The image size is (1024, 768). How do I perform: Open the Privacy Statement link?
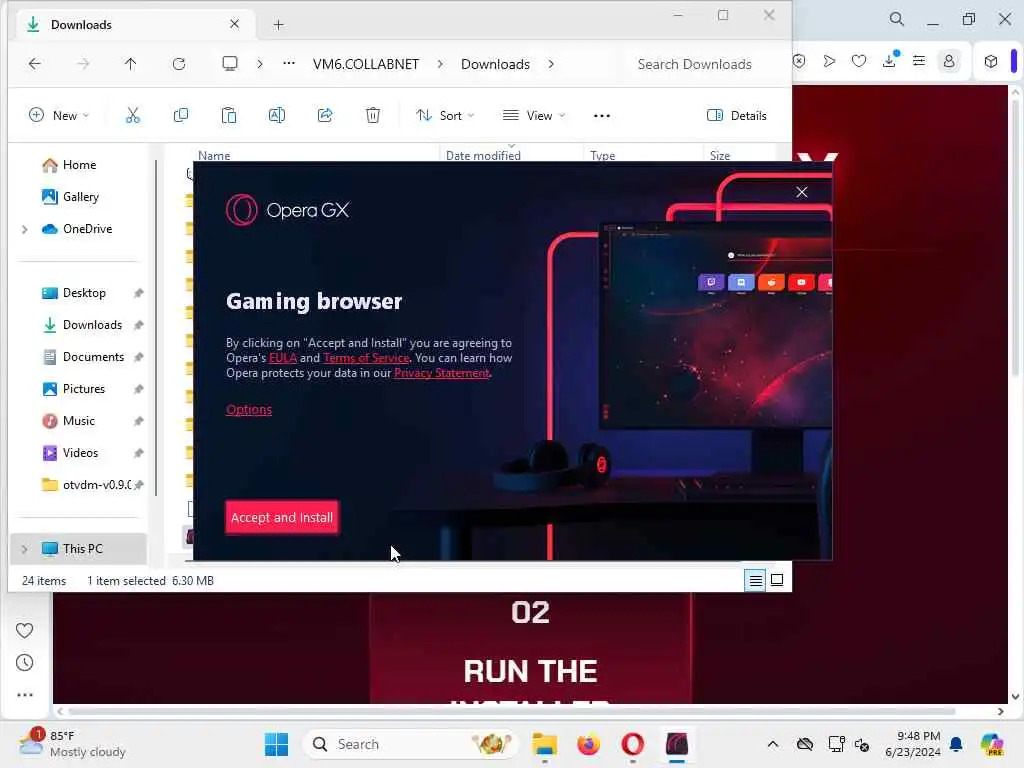441,373
